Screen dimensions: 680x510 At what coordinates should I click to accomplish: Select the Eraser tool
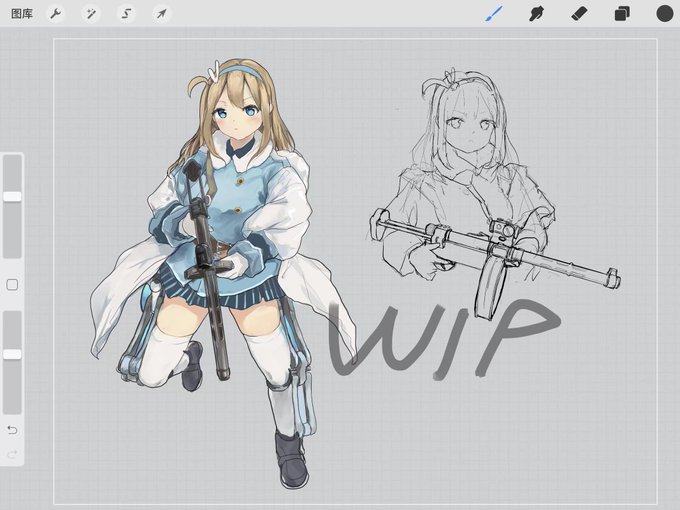click(x=579, y=14)
